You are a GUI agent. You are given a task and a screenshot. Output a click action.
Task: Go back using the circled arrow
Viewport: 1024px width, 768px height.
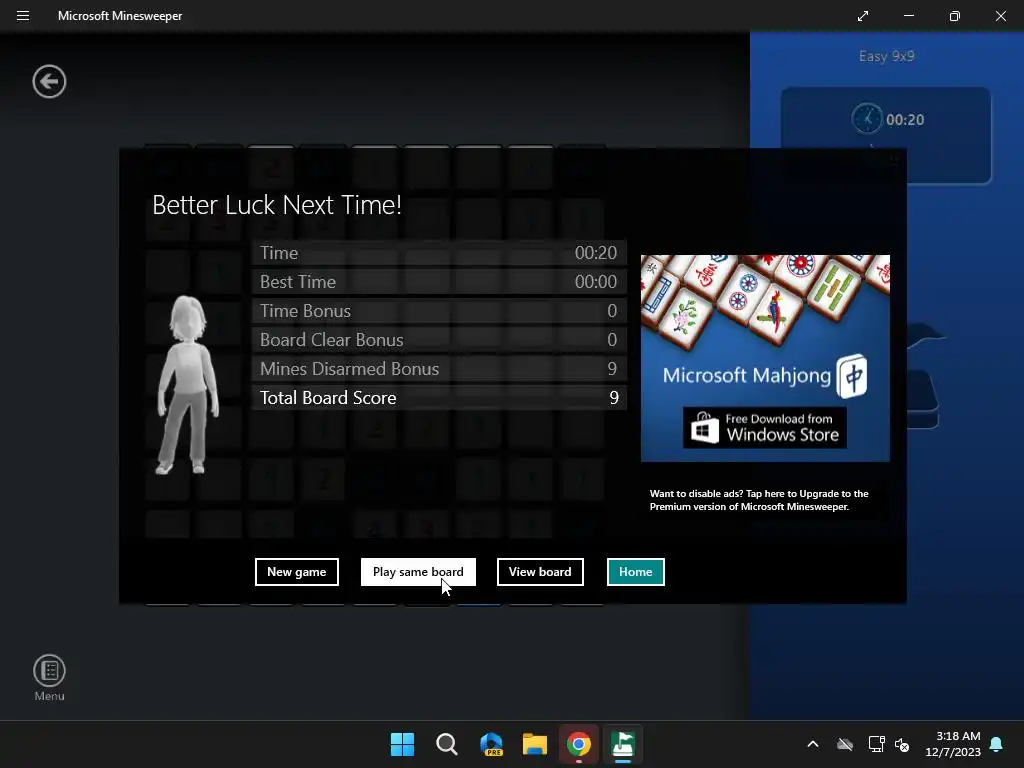point(50,82)
